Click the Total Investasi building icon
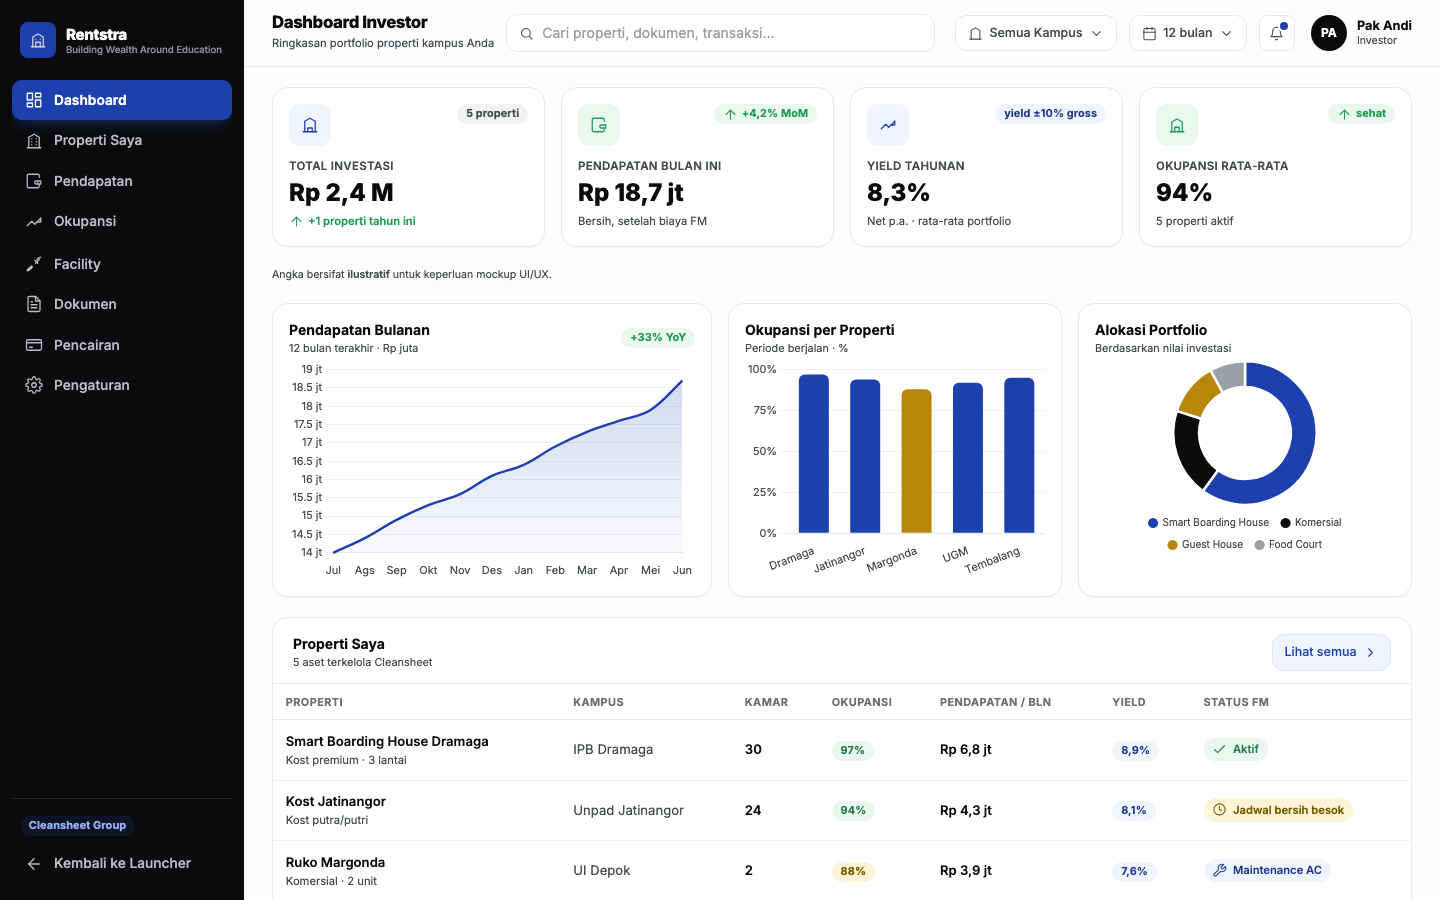 click(x=310, y=125)
